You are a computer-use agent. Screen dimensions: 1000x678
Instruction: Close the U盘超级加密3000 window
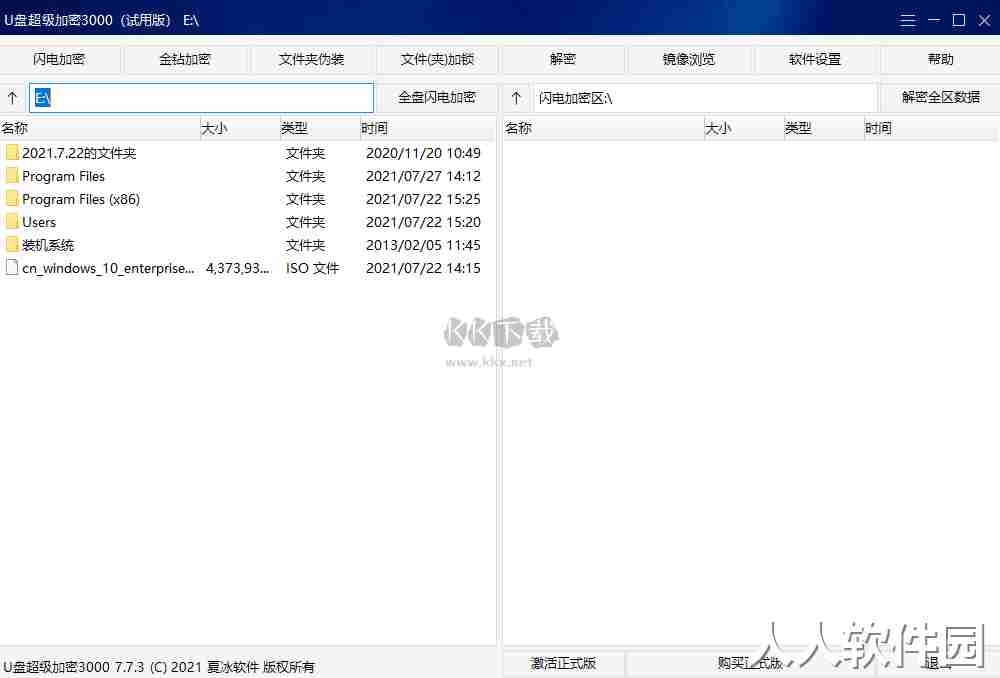tap(984, 20)
